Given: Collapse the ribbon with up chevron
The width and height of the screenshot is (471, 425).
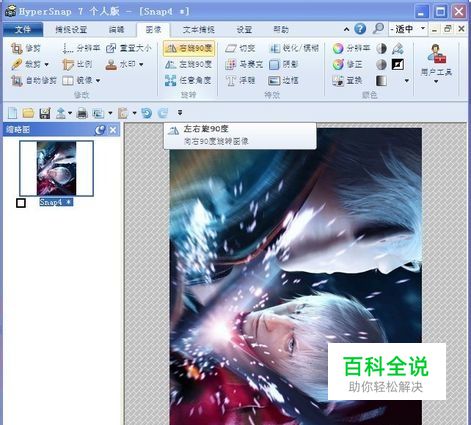Looking at the screenshot, I should (x=346, y=29).
